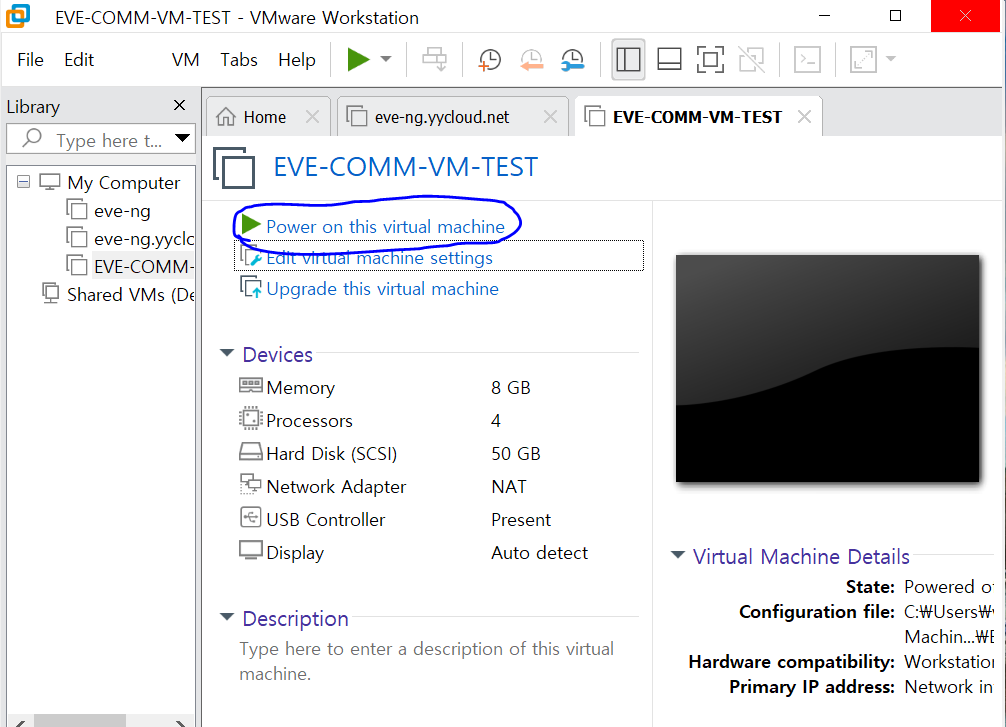Viewport: 1006px width, 727px height.
Task: Collapse the Description section
Action: pyautogui.click(x=226, y=617)
